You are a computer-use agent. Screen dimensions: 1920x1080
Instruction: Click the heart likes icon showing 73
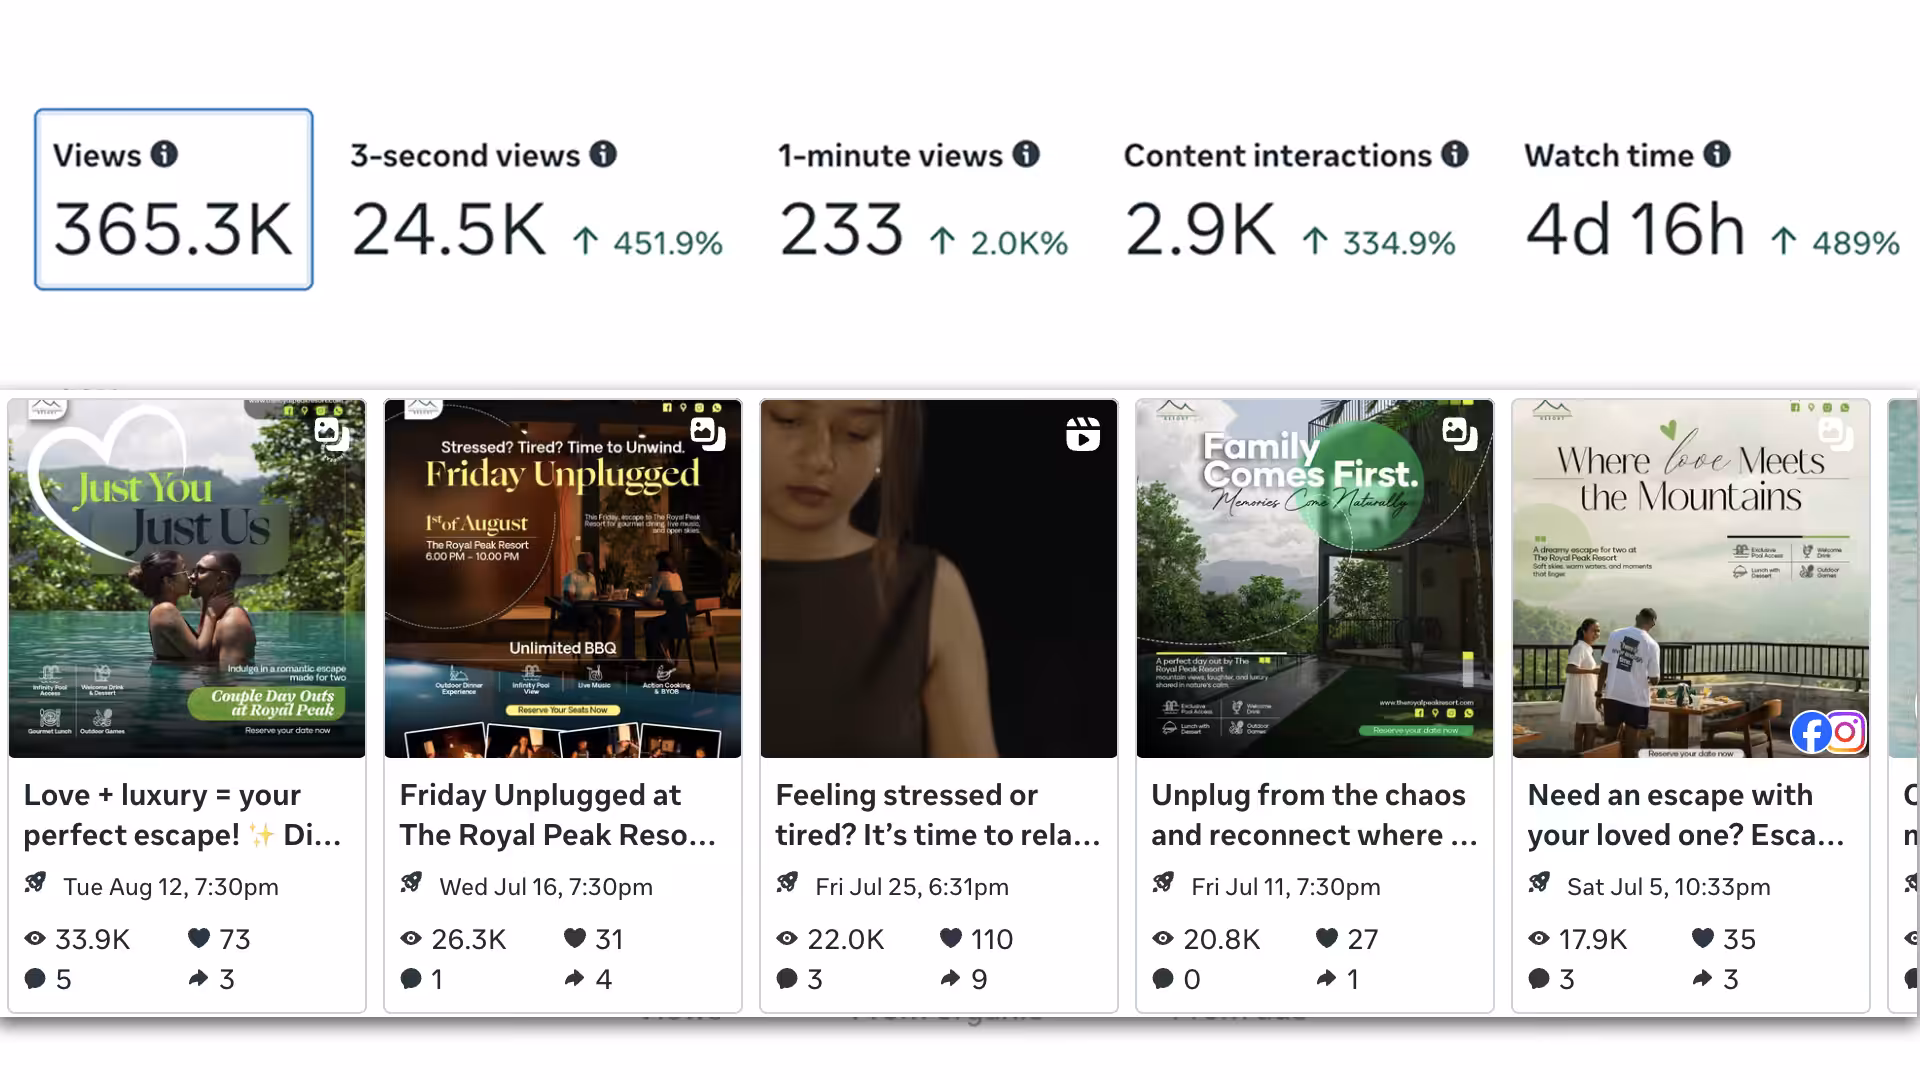[x=199, y=938]
